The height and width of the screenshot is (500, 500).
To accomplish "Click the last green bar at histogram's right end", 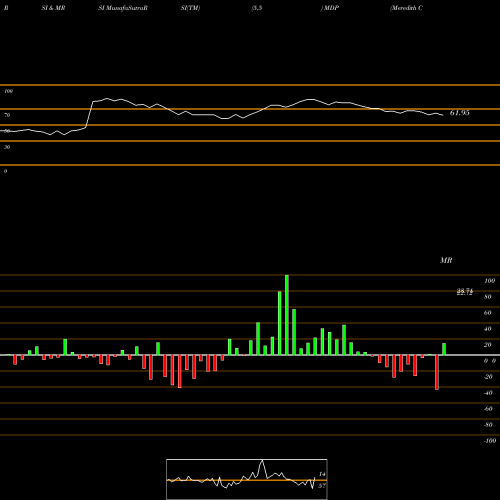I will 444,349.
